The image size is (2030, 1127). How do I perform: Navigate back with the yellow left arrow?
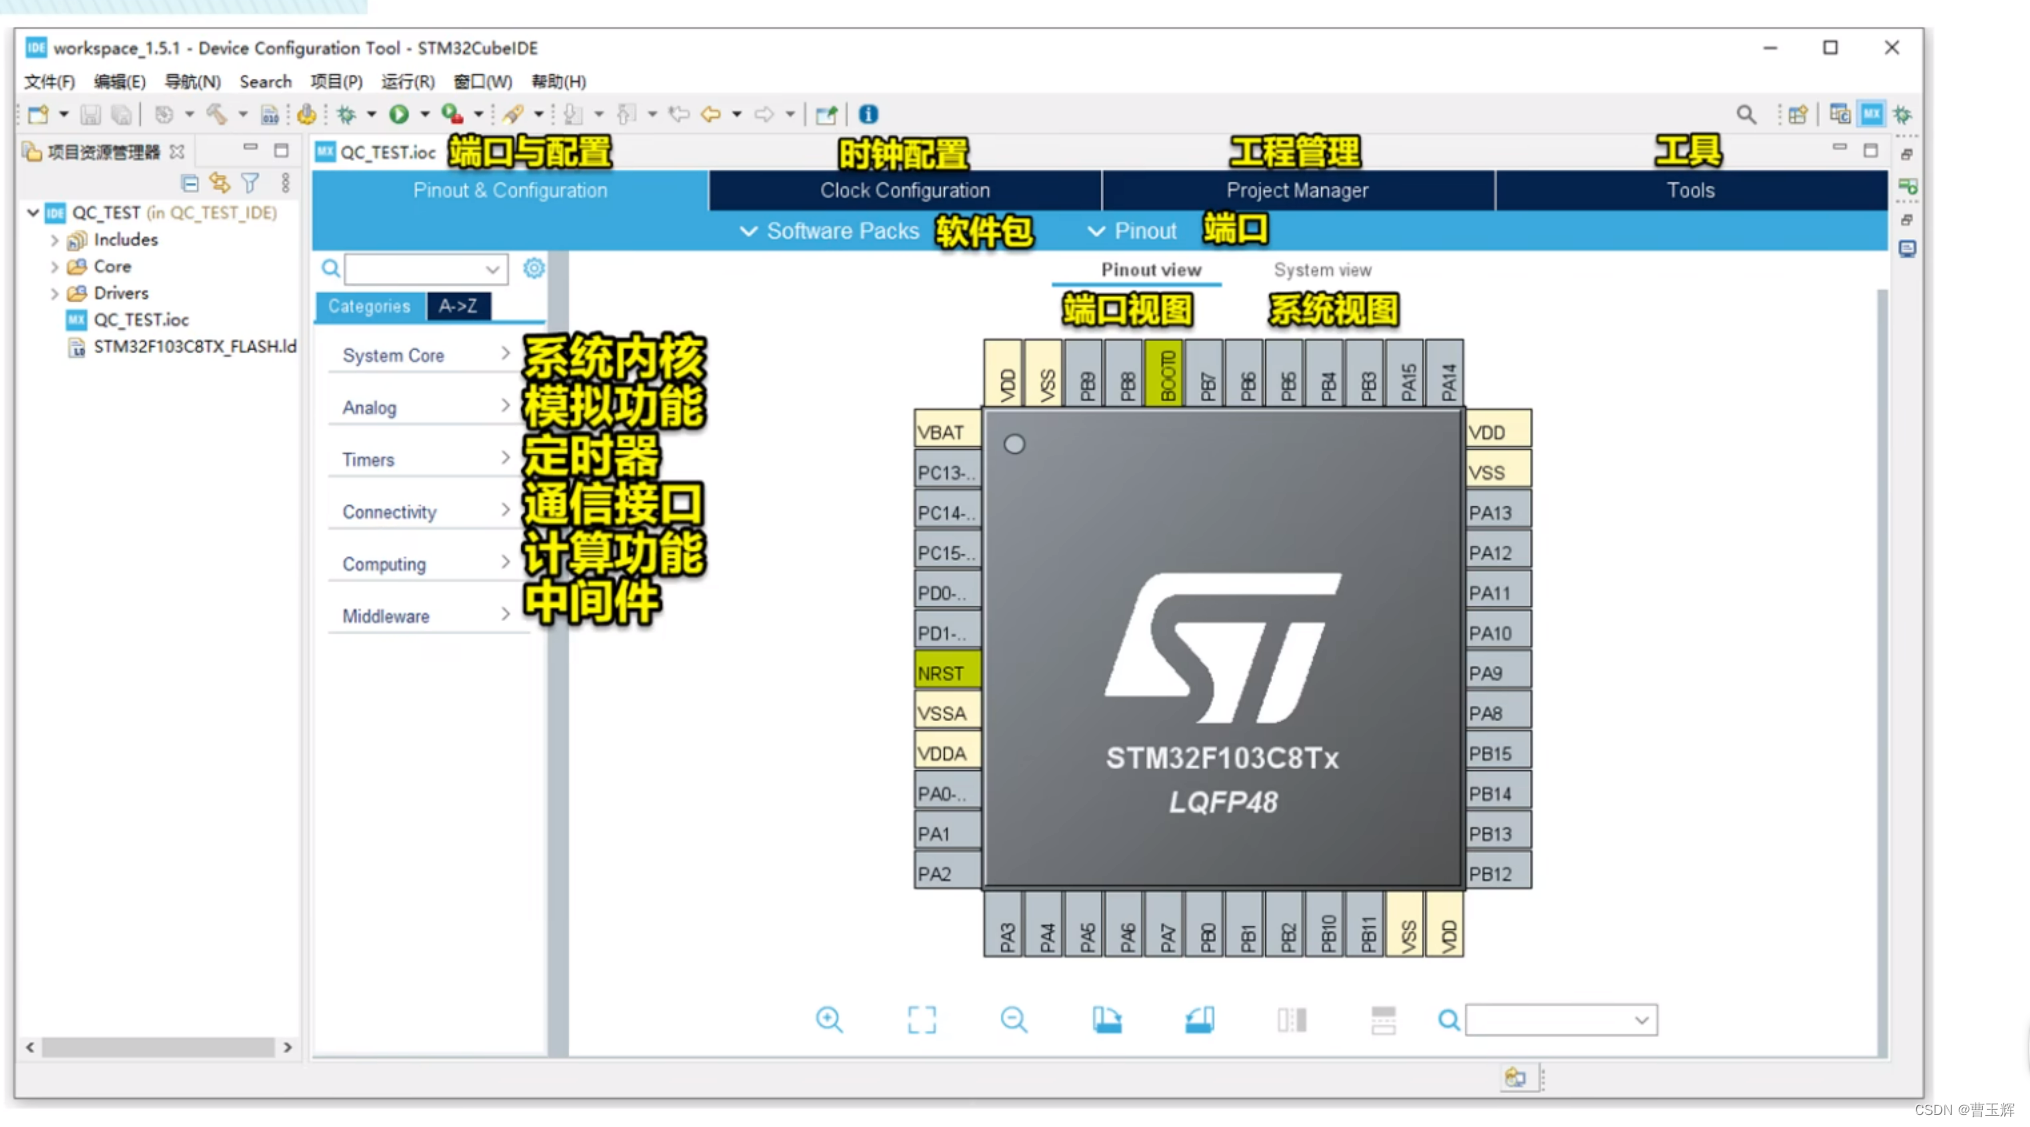pos(711,114)
